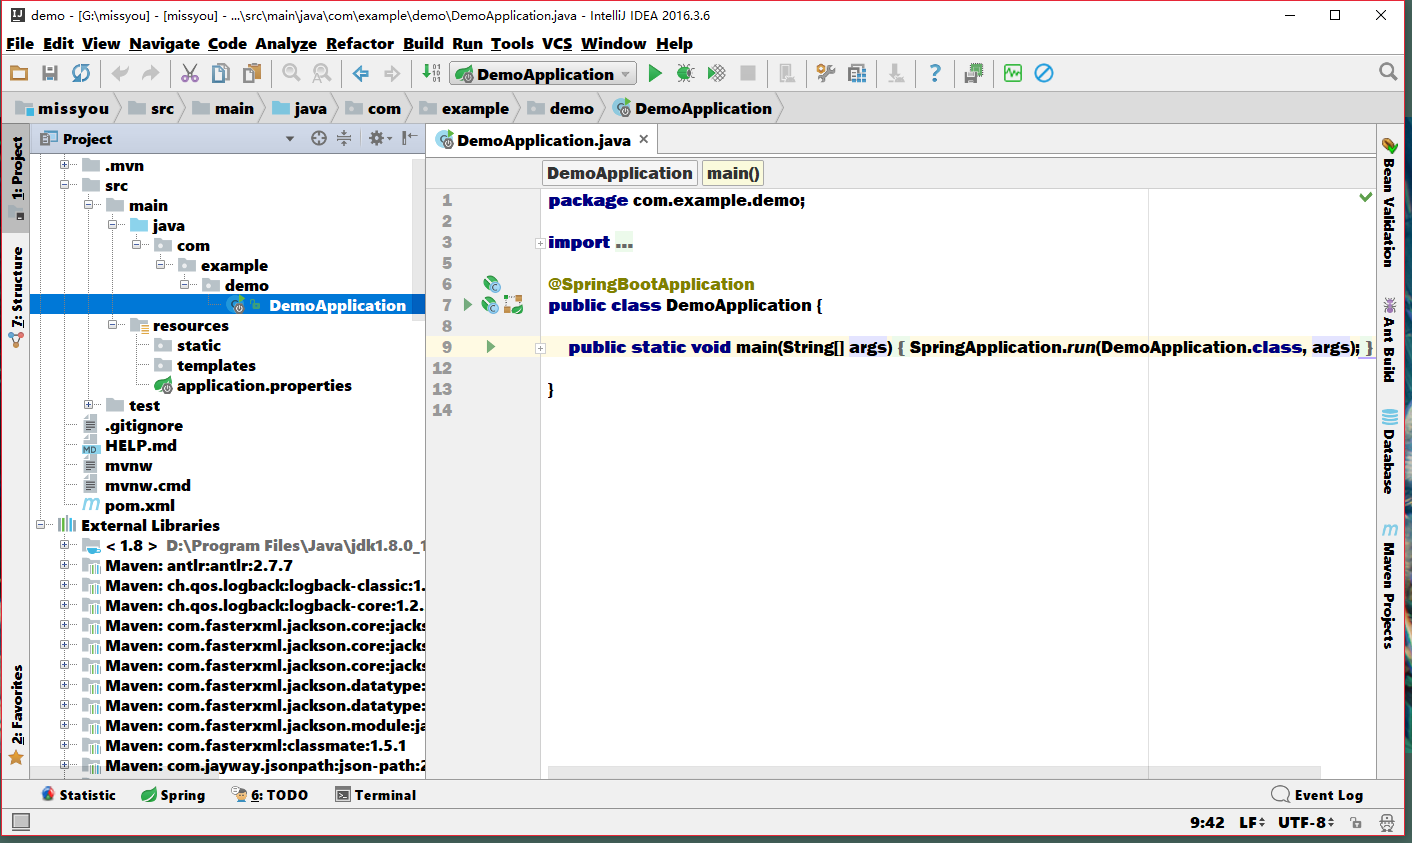The width and height of the screenshot is (1412, 843).
Task: Click the Cut scissors icon
Action: (190, 73)
